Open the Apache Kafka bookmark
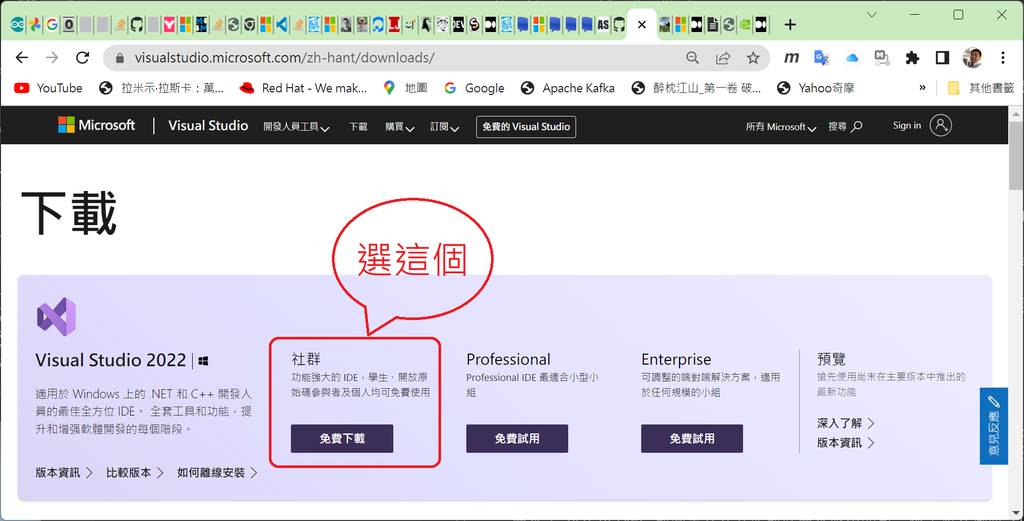 568,88
